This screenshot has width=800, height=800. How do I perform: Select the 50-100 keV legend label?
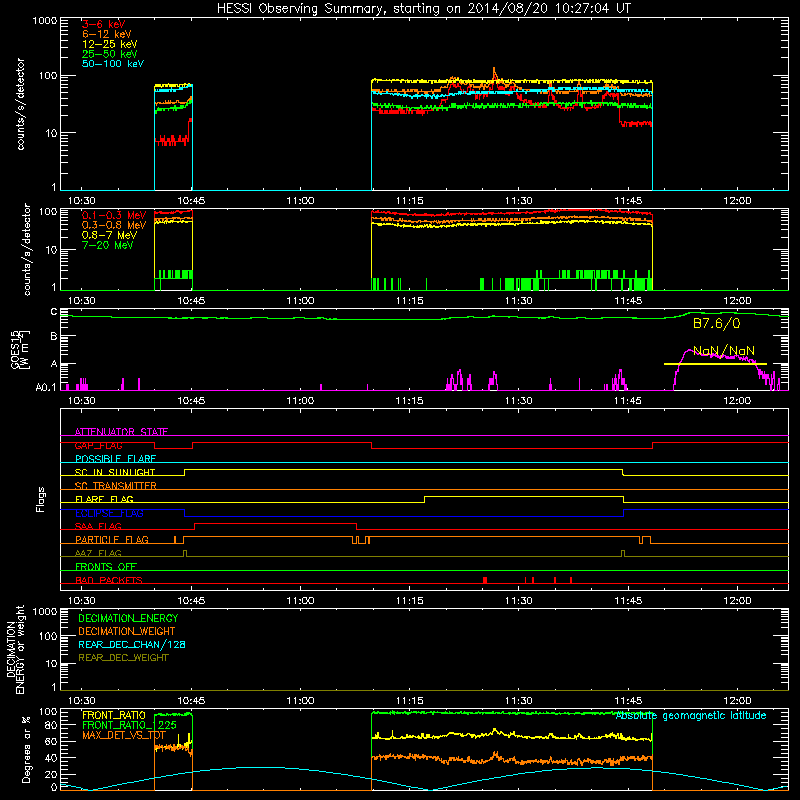pyautogui.click(x=113, y=63)
